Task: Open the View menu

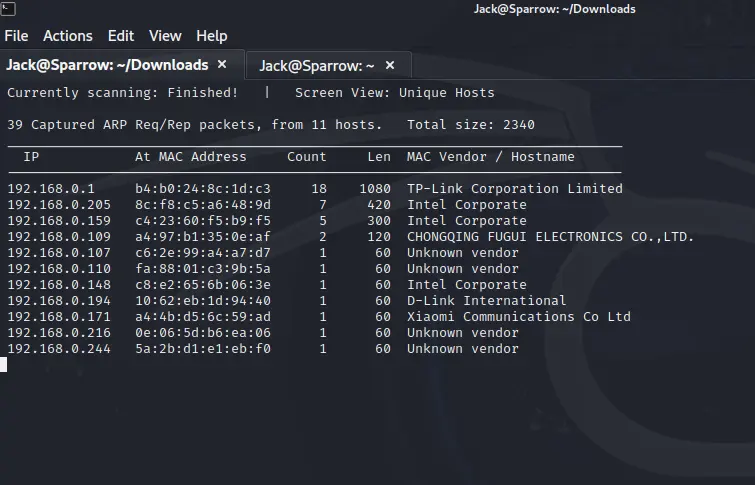Action: (165, 36)
